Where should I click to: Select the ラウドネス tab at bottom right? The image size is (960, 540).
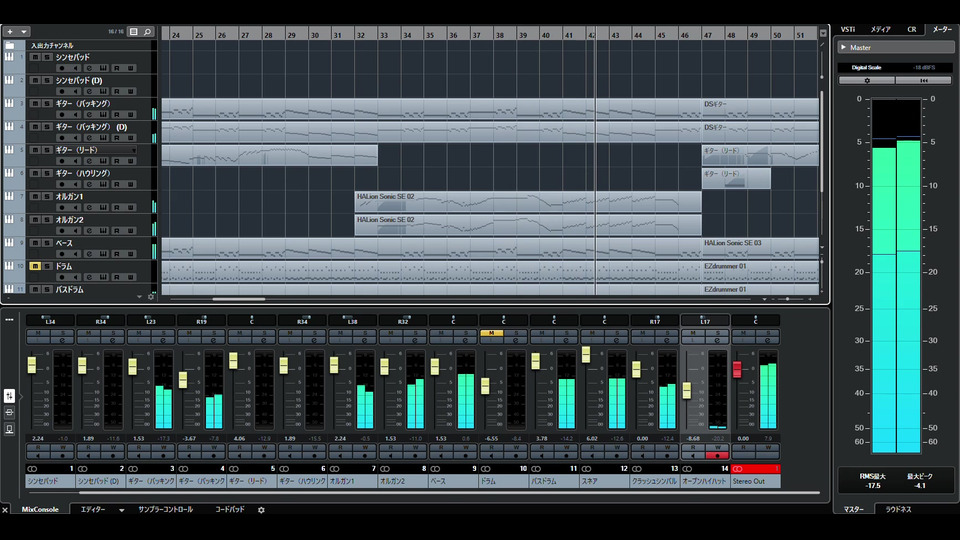coord(897,509)
